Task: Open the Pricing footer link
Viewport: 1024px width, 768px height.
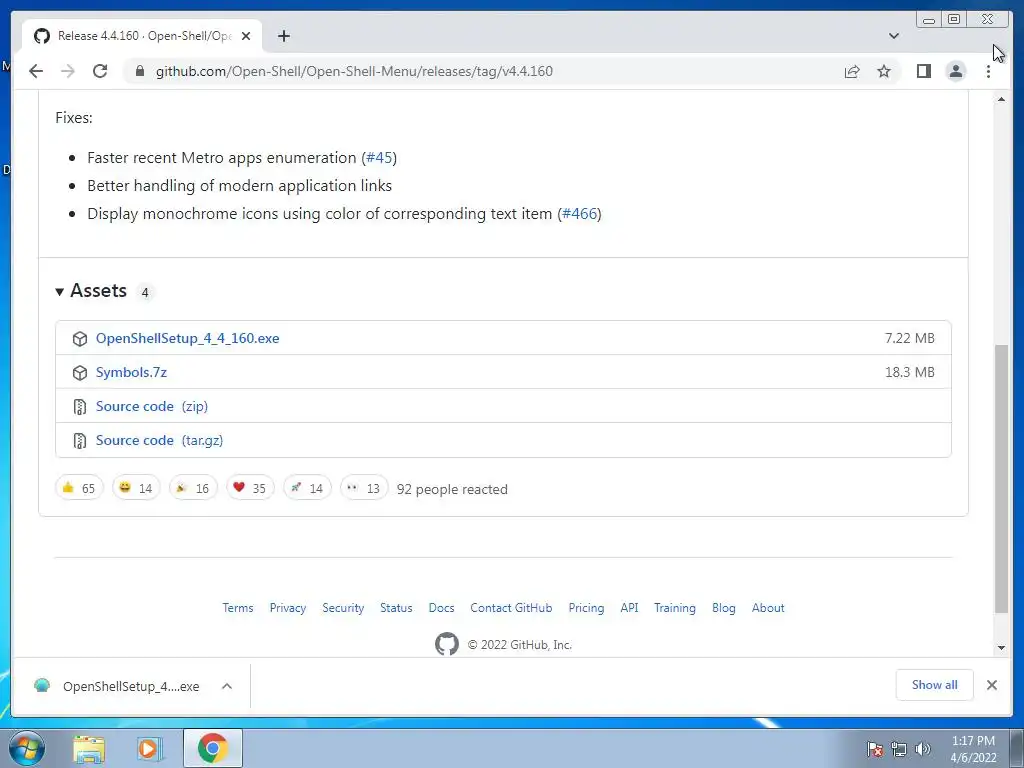Action: 586,608
